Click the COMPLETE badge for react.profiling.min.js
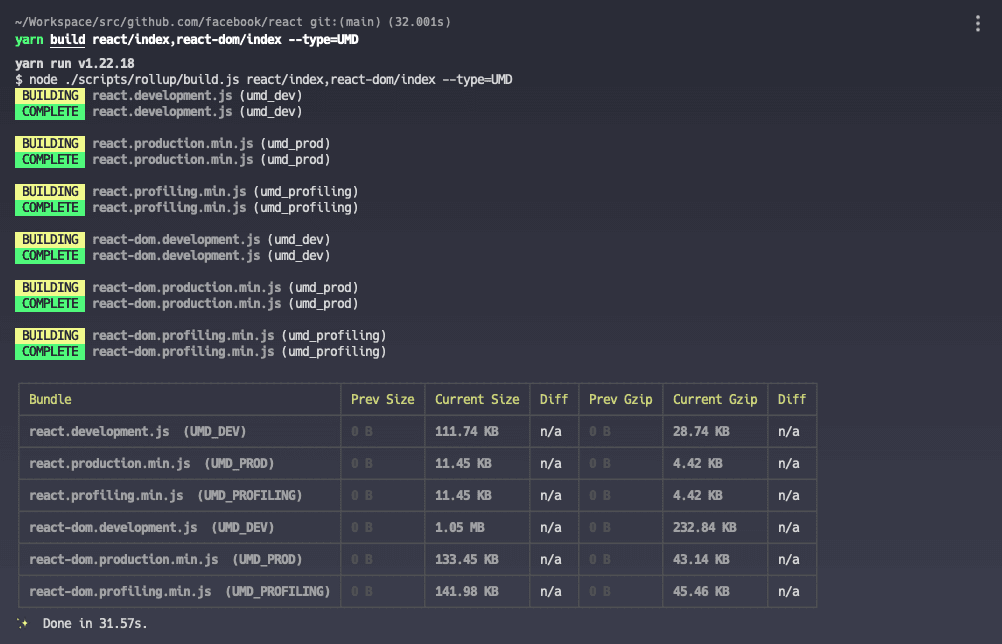The width and height of the screenshot is (1002, 644). [x=50, y=207]
